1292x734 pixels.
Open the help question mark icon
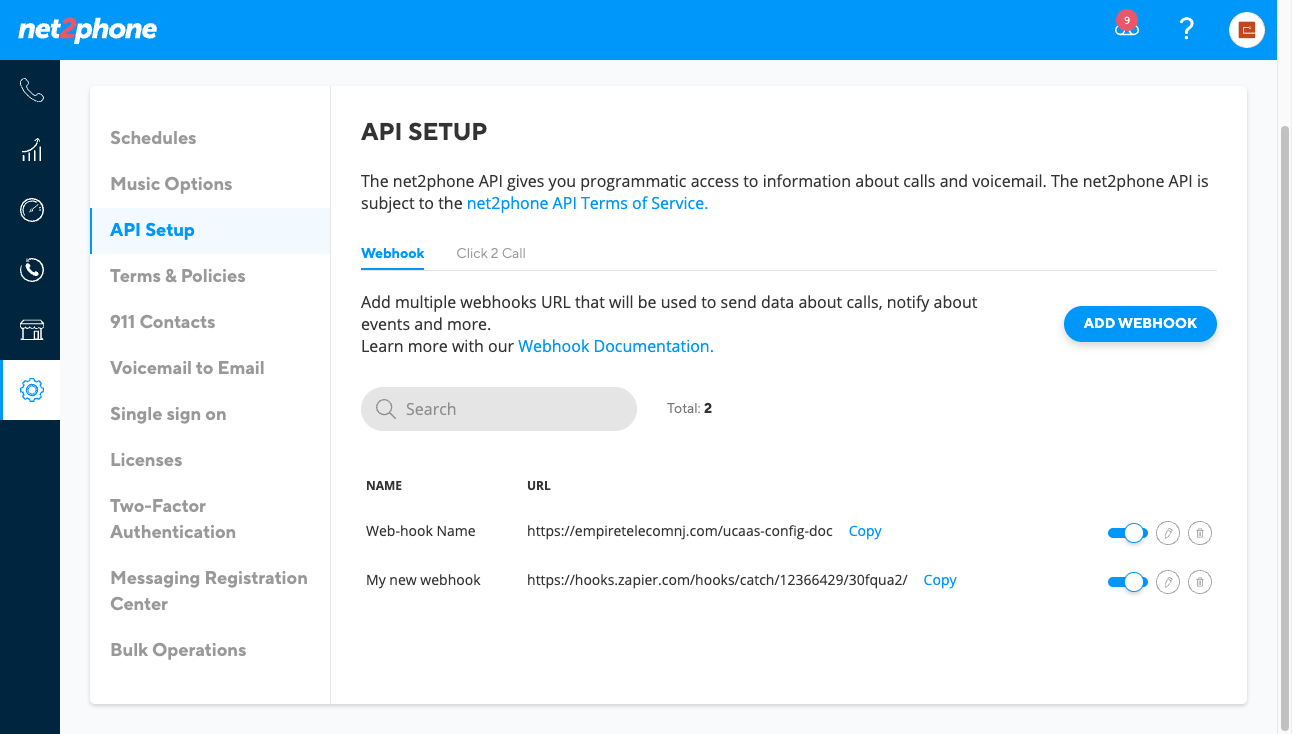[1187, 29]
